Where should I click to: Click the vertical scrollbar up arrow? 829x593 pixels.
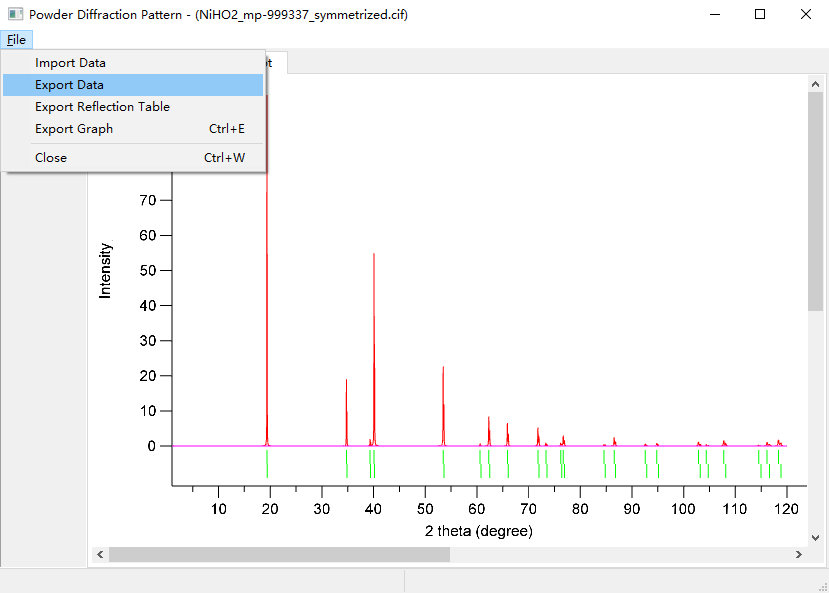pyautogui.click(x=815, y=82)
